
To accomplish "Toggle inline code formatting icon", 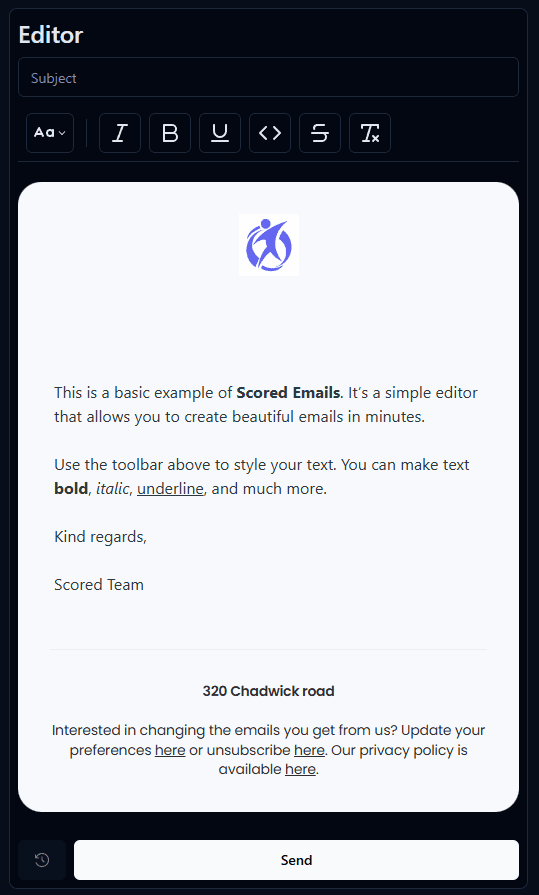I will [x=270, y=133].
